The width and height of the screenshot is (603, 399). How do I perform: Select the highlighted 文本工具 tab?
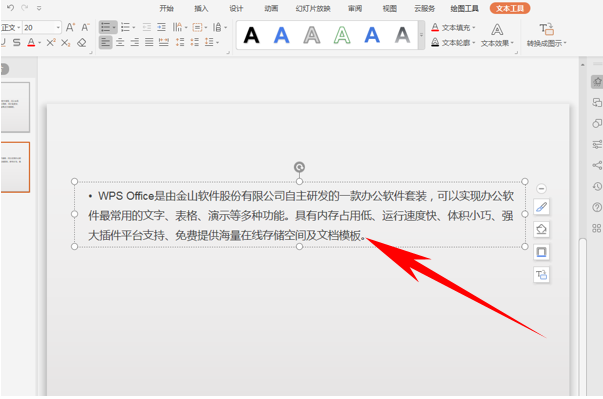[x=510, y=8]
